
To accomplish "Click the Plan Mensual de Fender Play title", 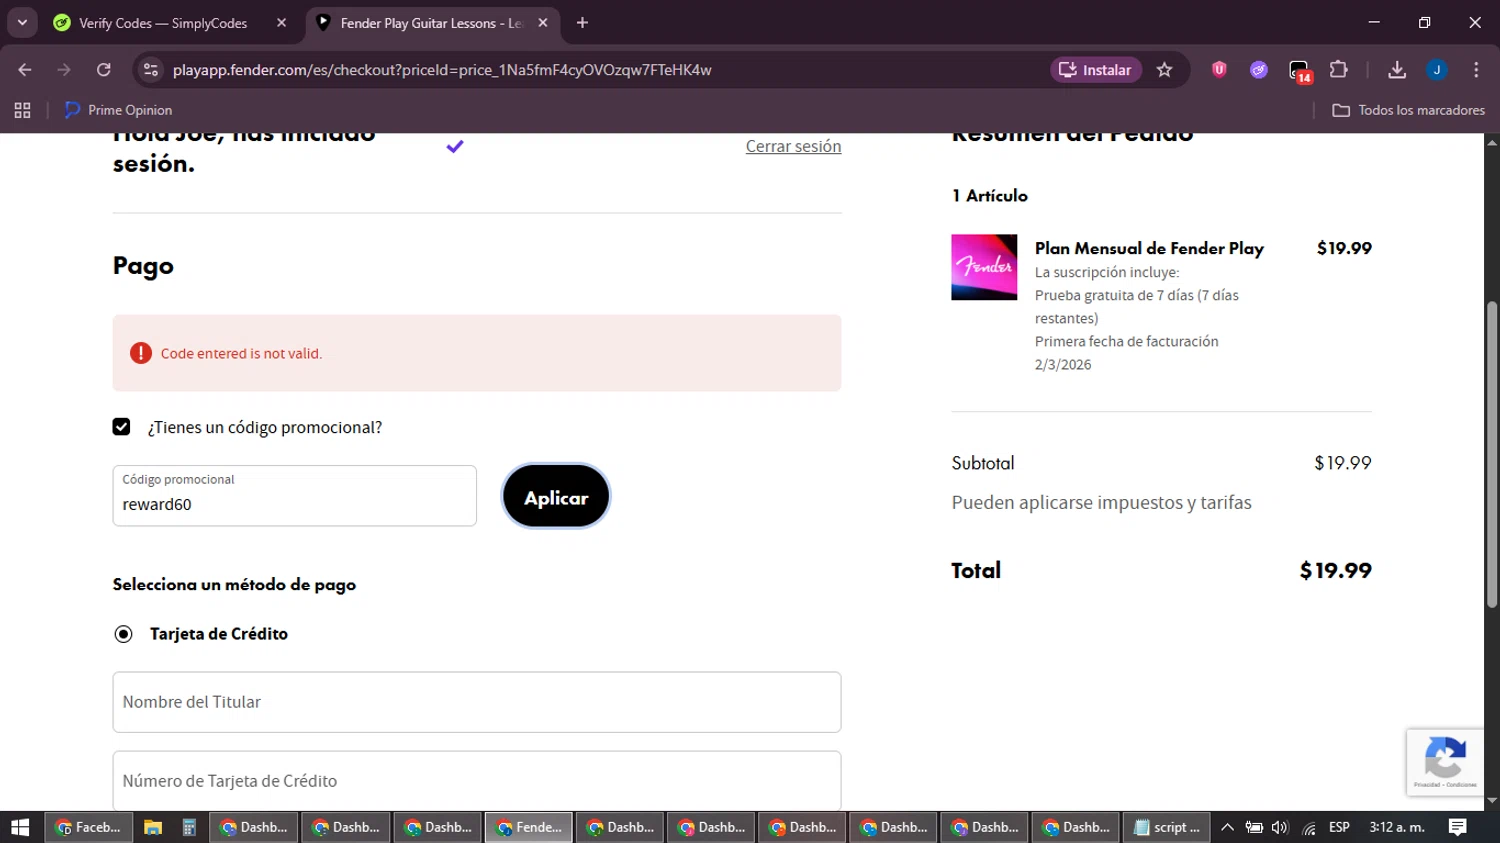I will pyautogui.click(x=1149, y=248).
